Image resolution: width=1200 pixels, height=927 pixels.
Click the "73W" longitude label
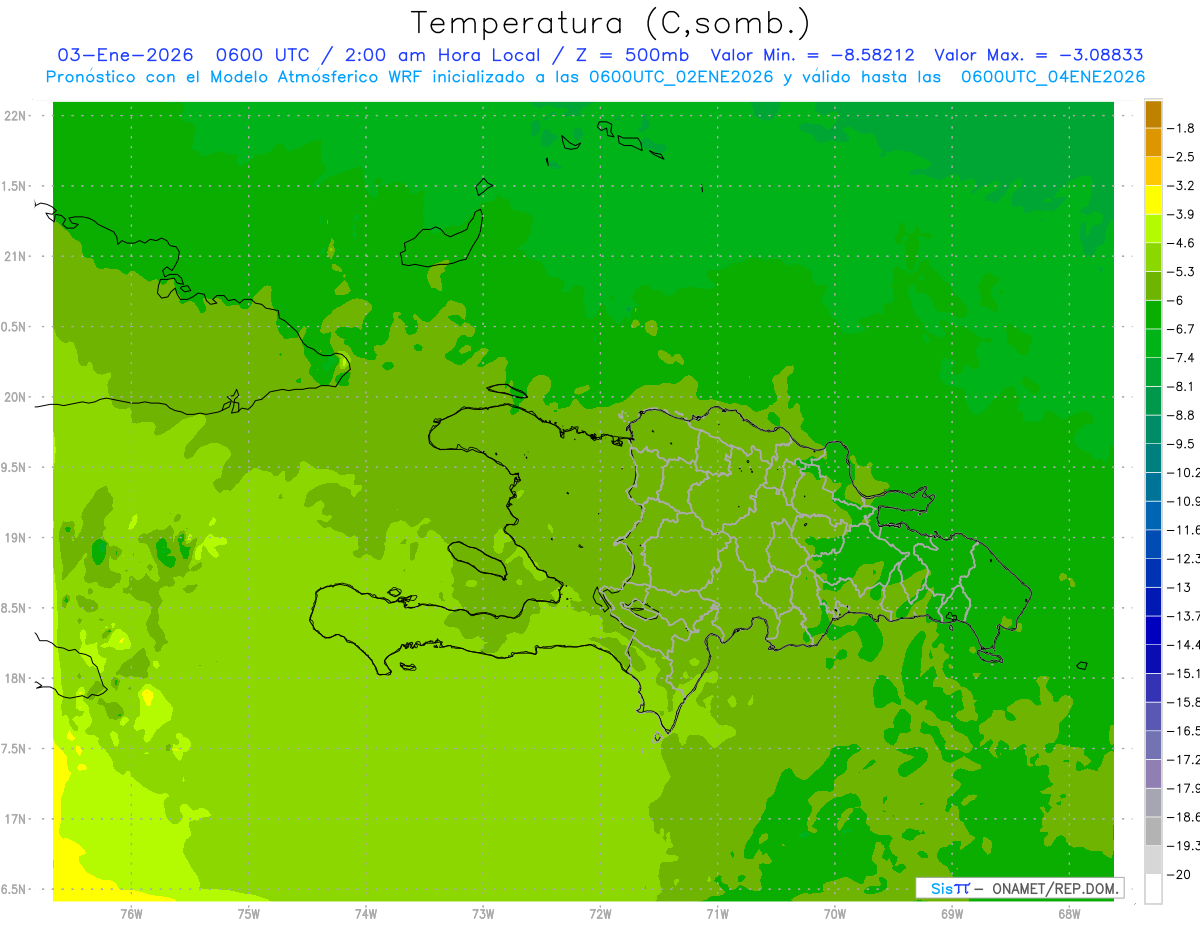click(x=483, y=913)
